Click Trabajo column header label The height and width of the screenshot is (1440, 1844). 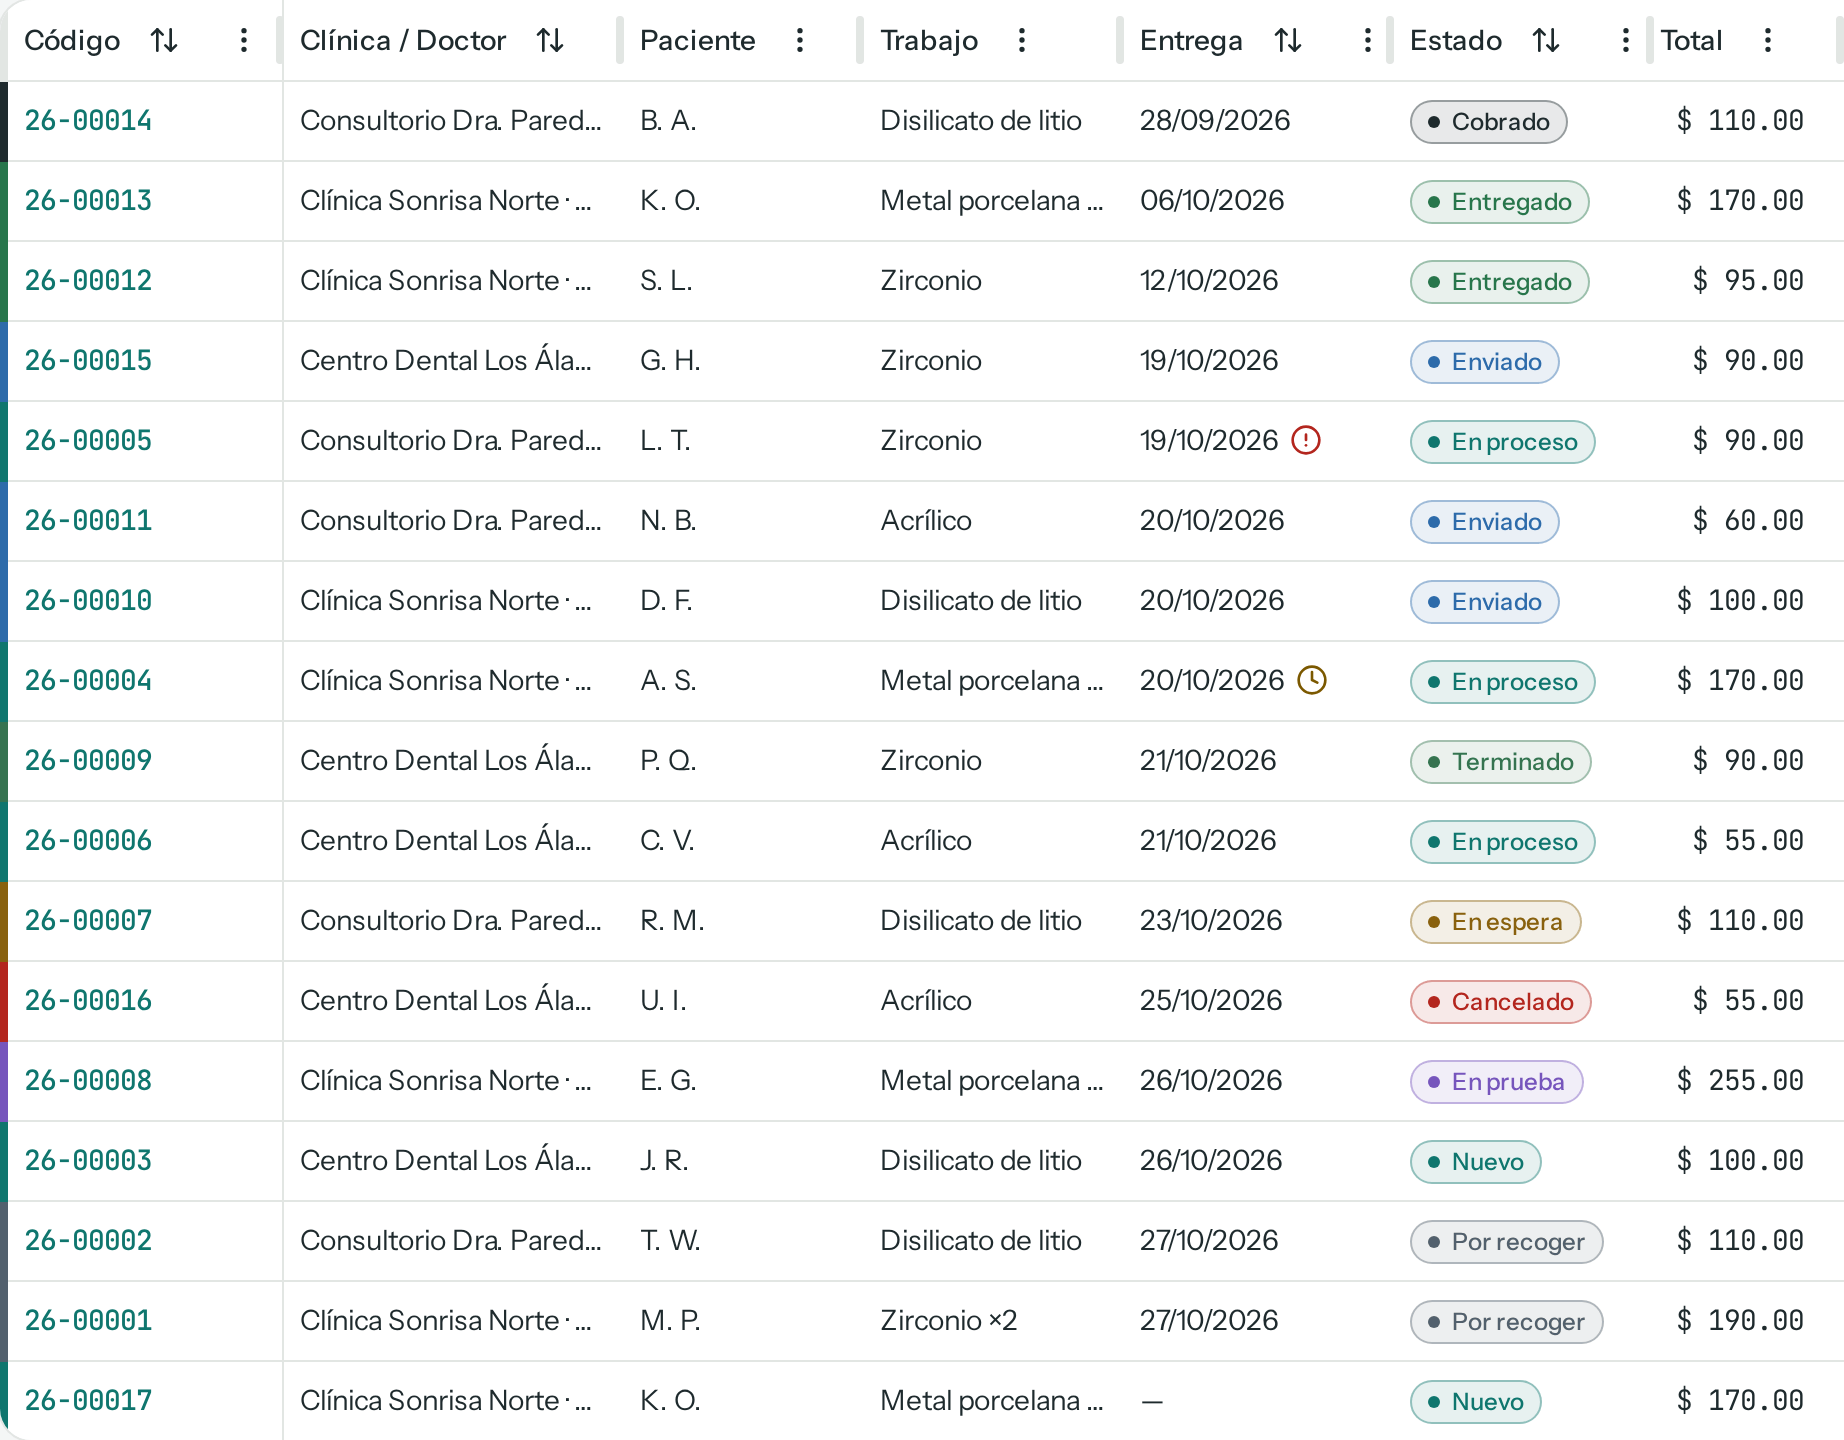[x=929, y=40]
